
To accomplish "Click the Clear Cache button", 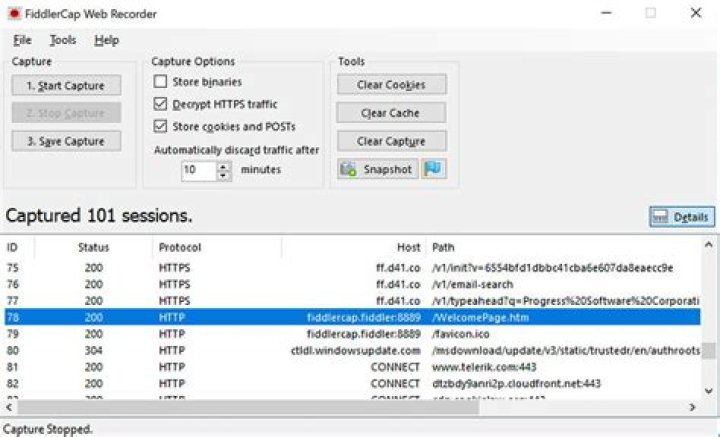I will pos(391,113).
